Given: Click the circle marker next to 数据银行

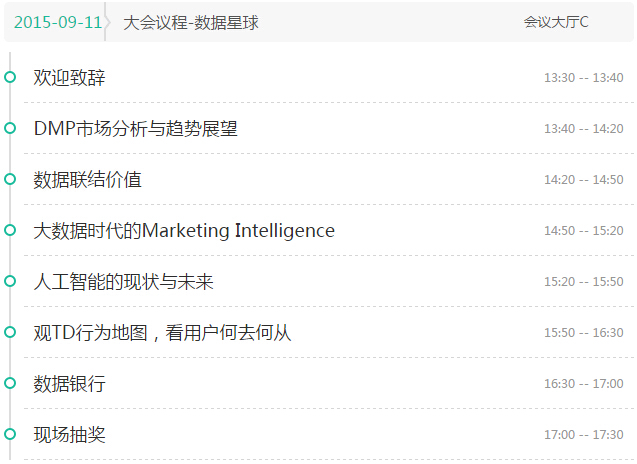Looking at the screenshot, I should coord(10,383).
